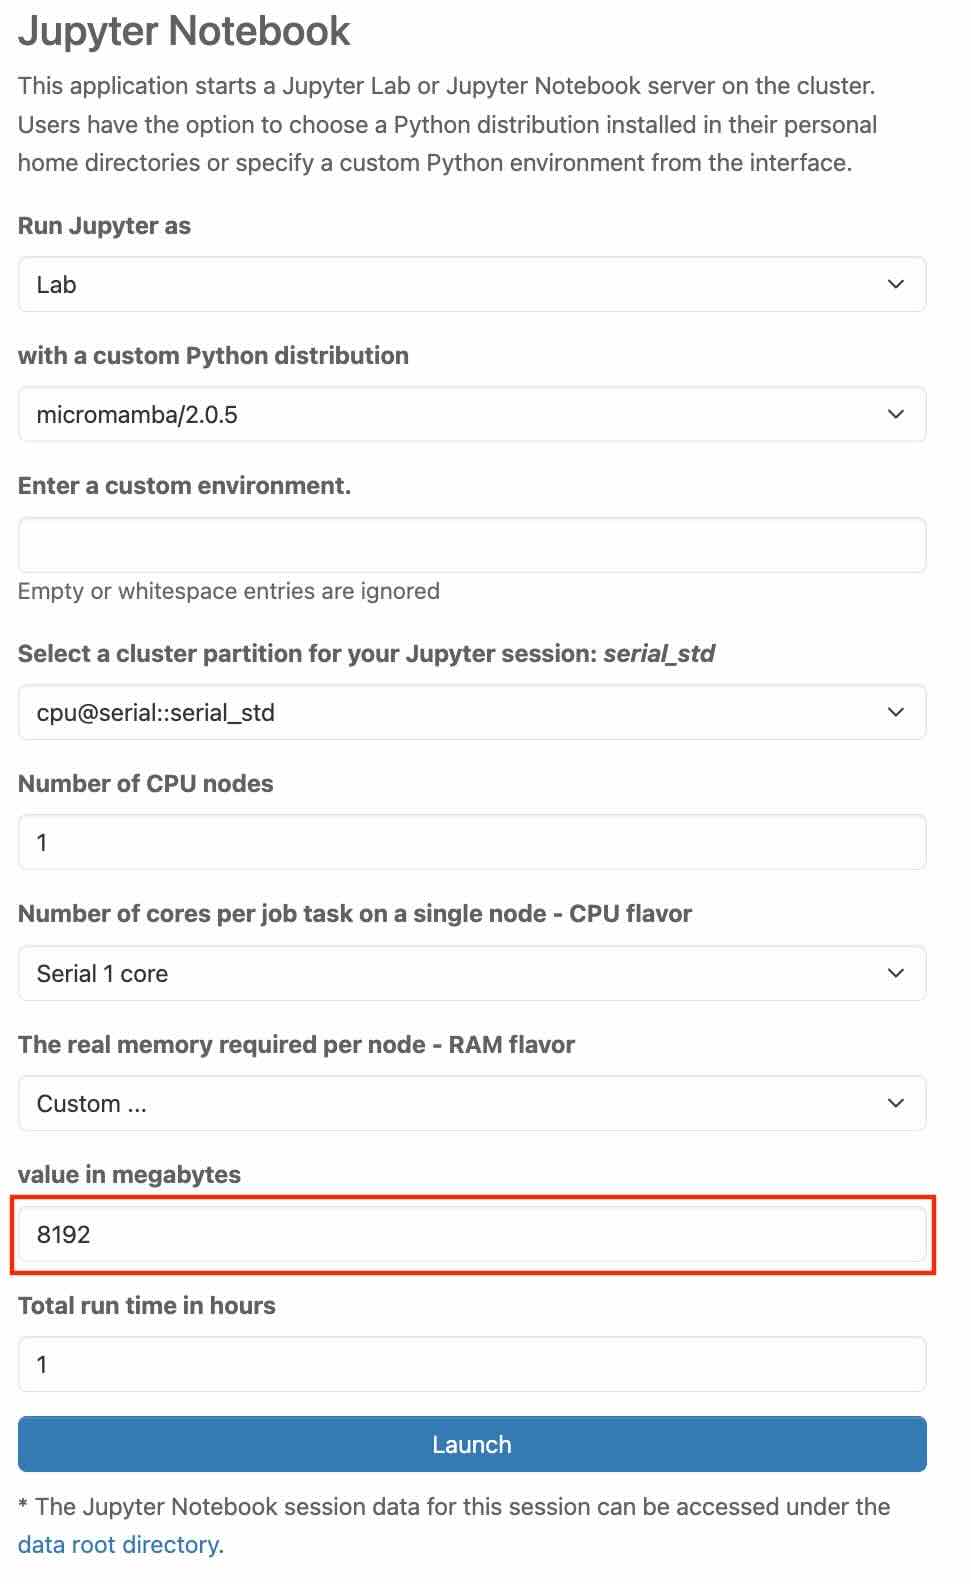The image size is (971, 1584).
Task: Click the Total run time hours field
Action: pos(472,1364)
